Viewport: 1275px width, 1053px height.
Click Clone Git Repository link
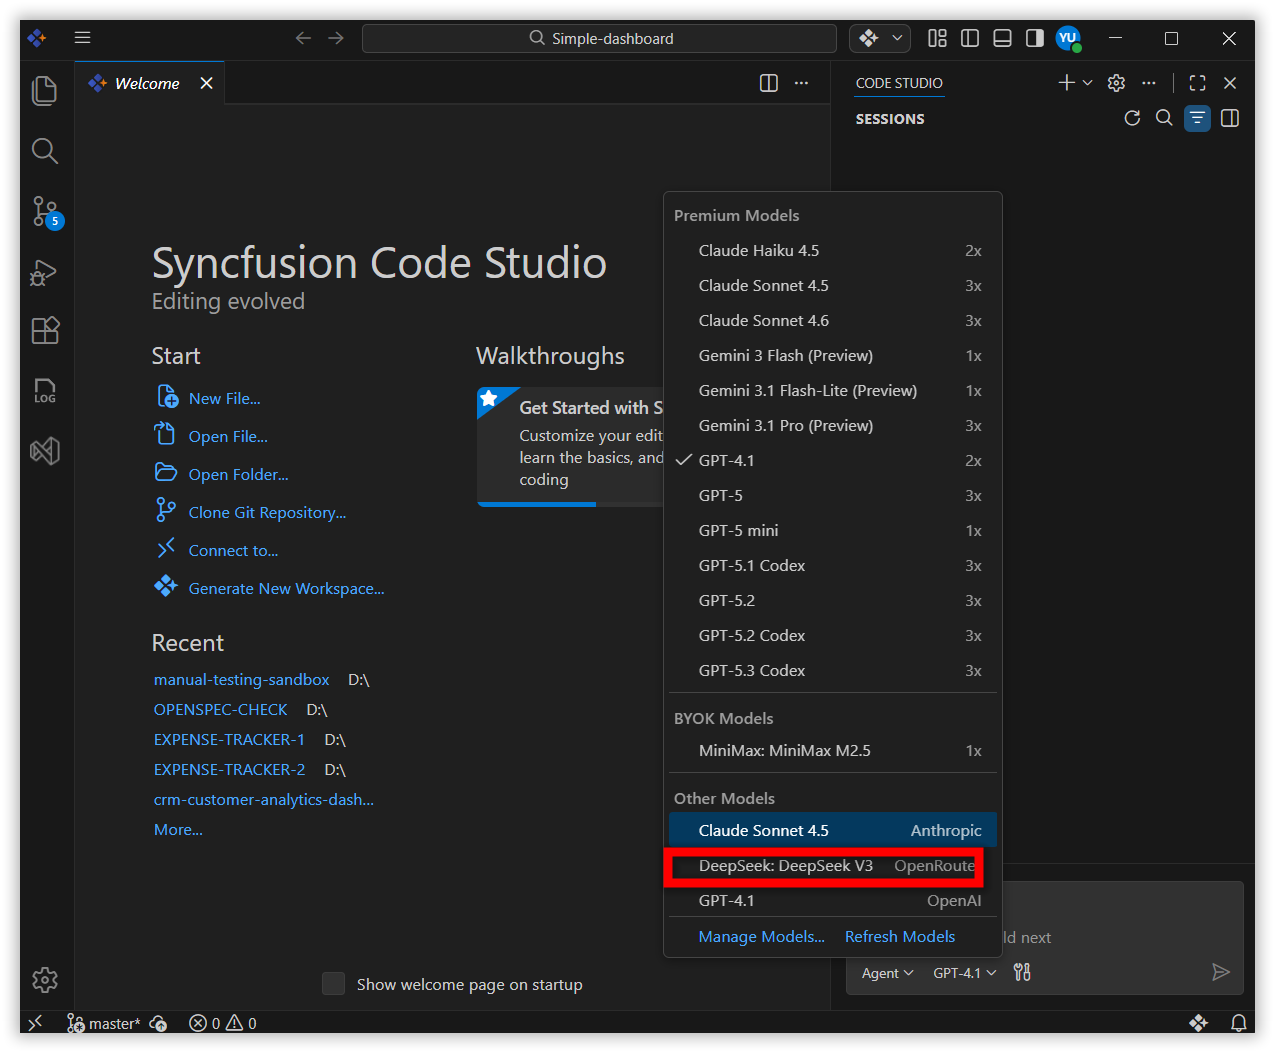(x=267, y=513)
